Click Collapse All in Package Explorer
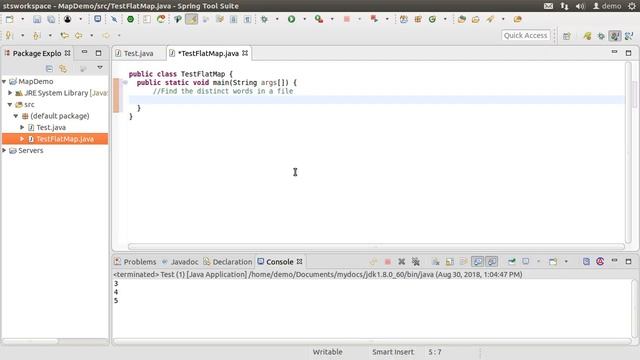The height and width of the screenshot is (360, 640). click(x=49, y=69)
